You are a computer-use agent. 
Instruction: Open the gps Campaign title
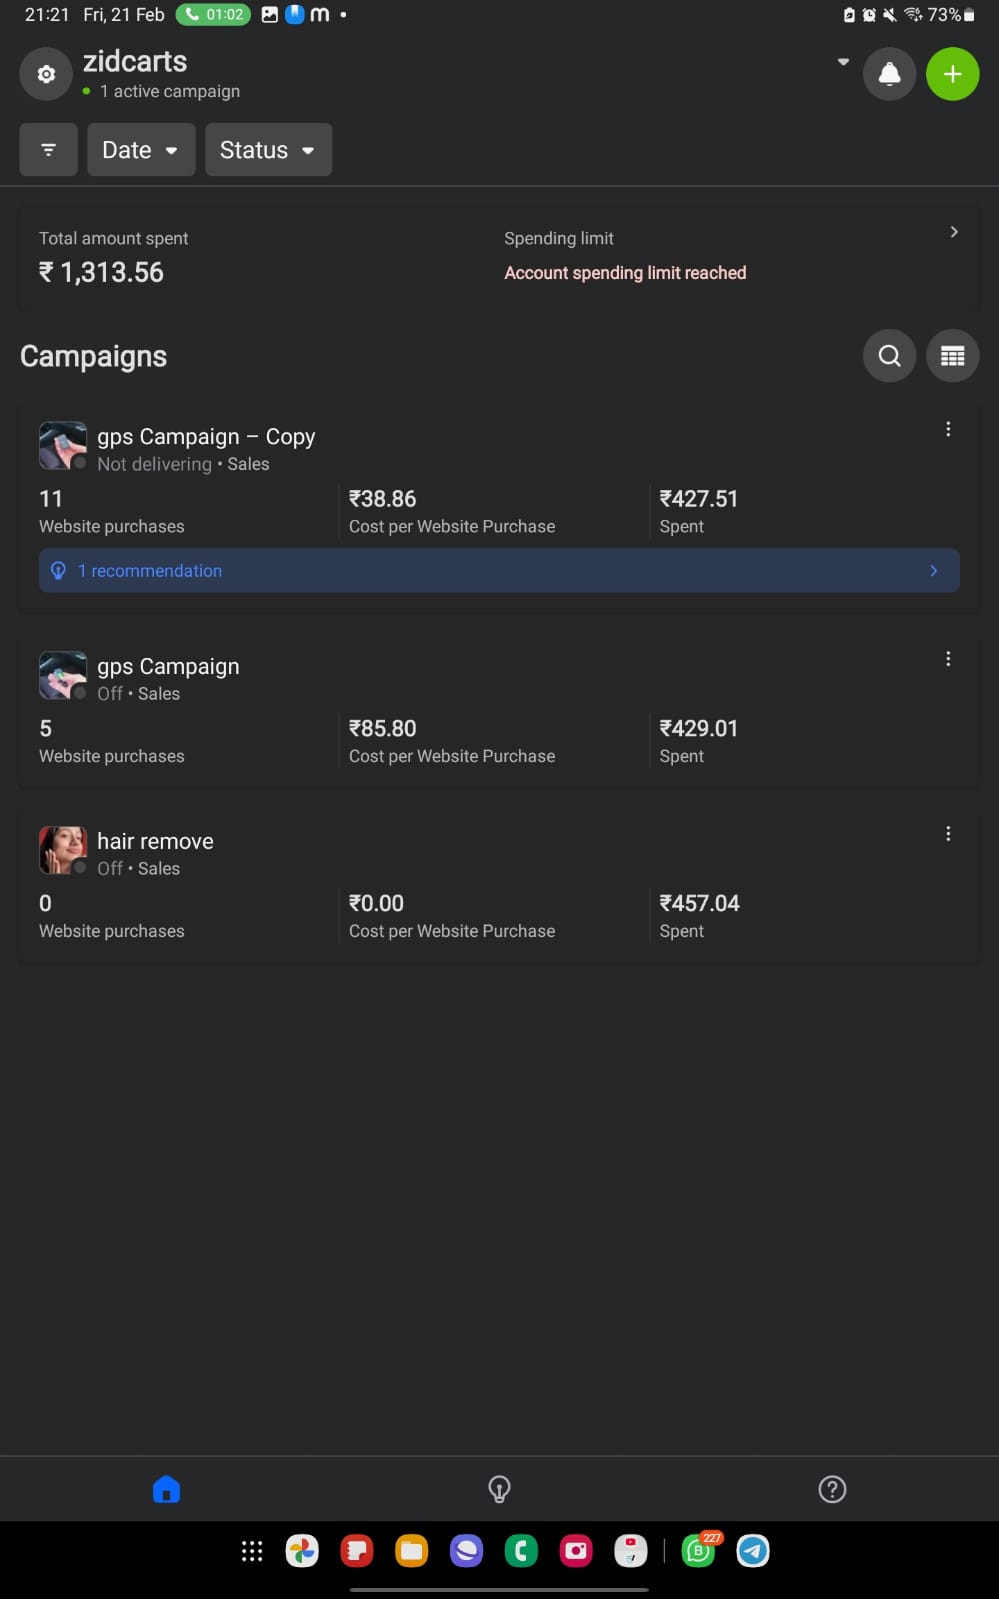click(x=168, y=667)
